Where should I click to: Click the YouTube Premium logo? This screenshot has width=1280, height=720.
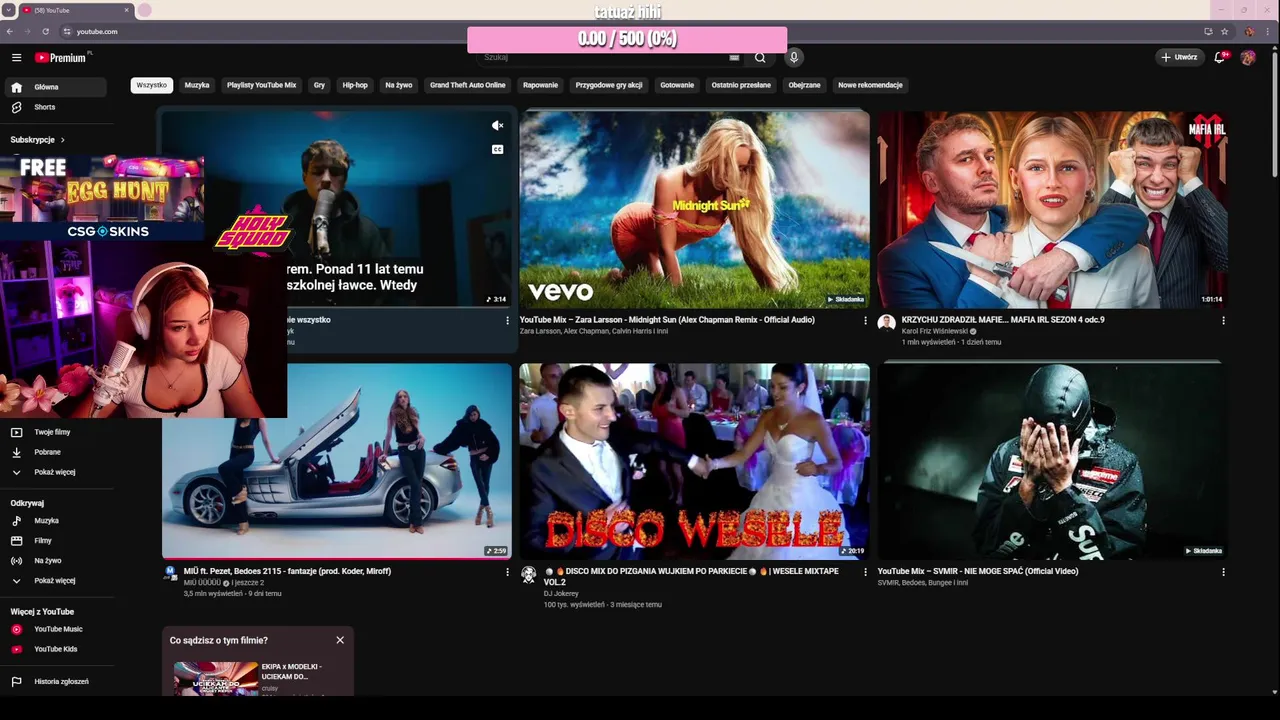tap(62, 58)
